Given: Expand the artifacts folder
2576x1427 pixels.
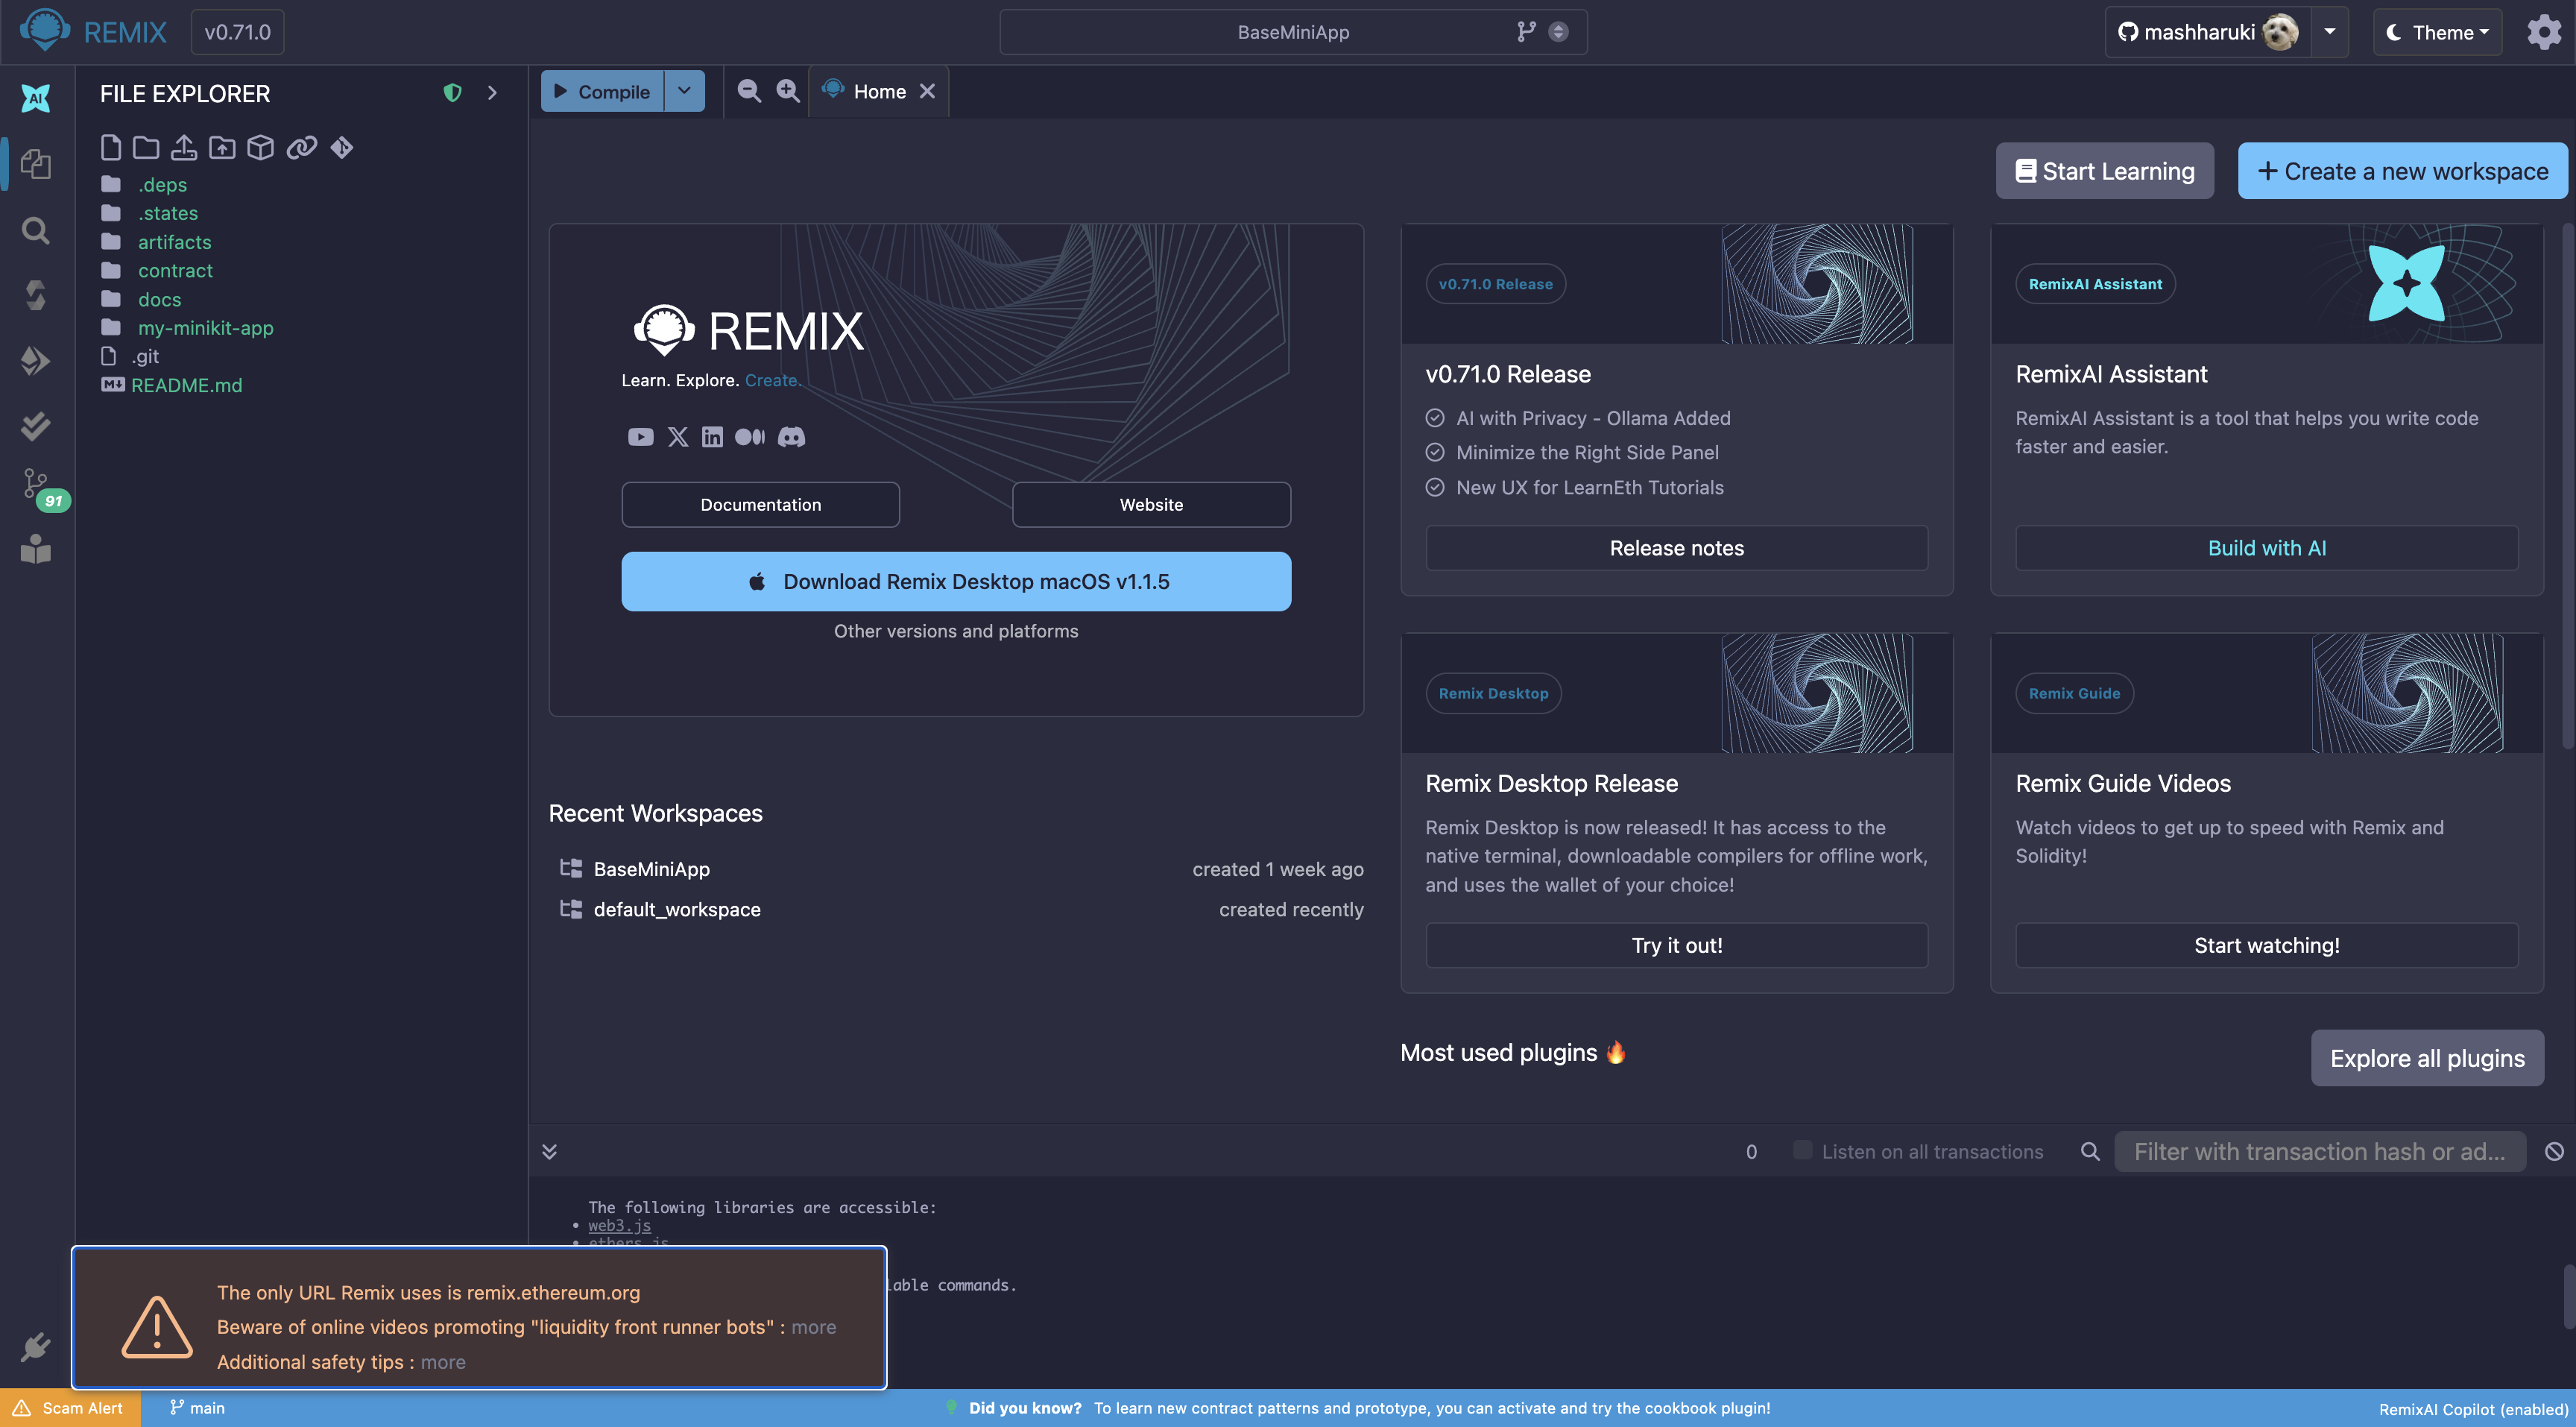Looking at the screenshot, I should point(174,242).
